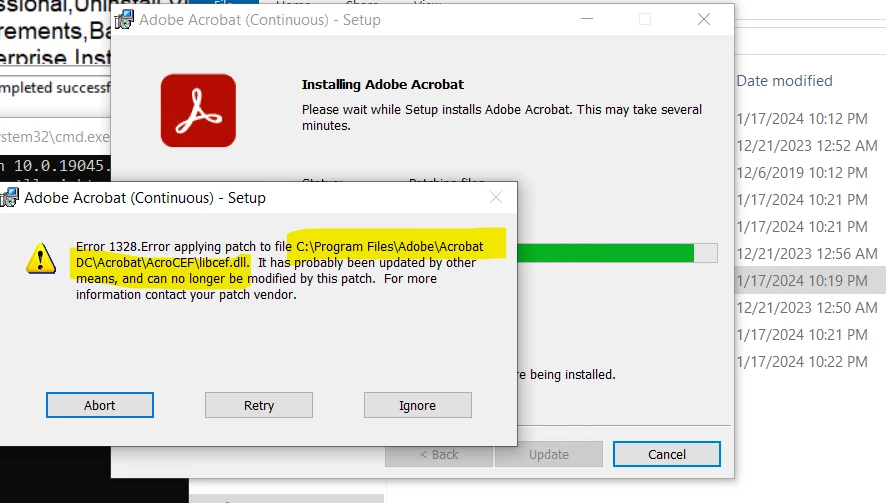Click the cmd.exe window title text
886x503 pixels.
click(55, 137)
